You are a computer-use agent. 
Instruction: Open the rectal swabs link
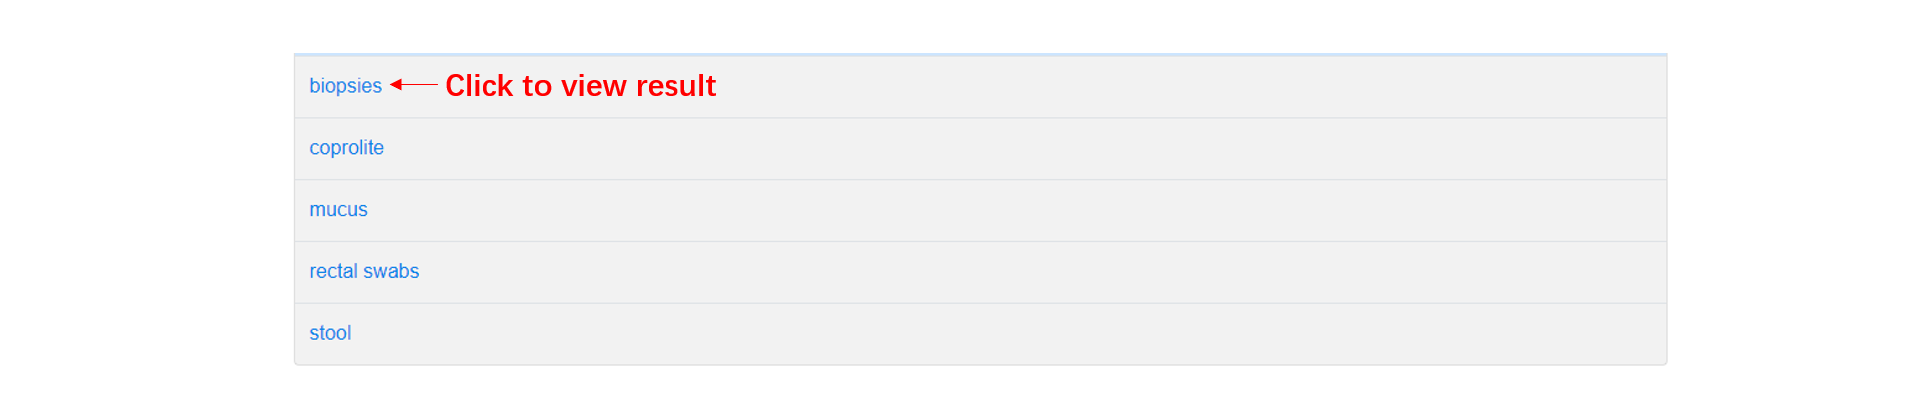(364, 271)
